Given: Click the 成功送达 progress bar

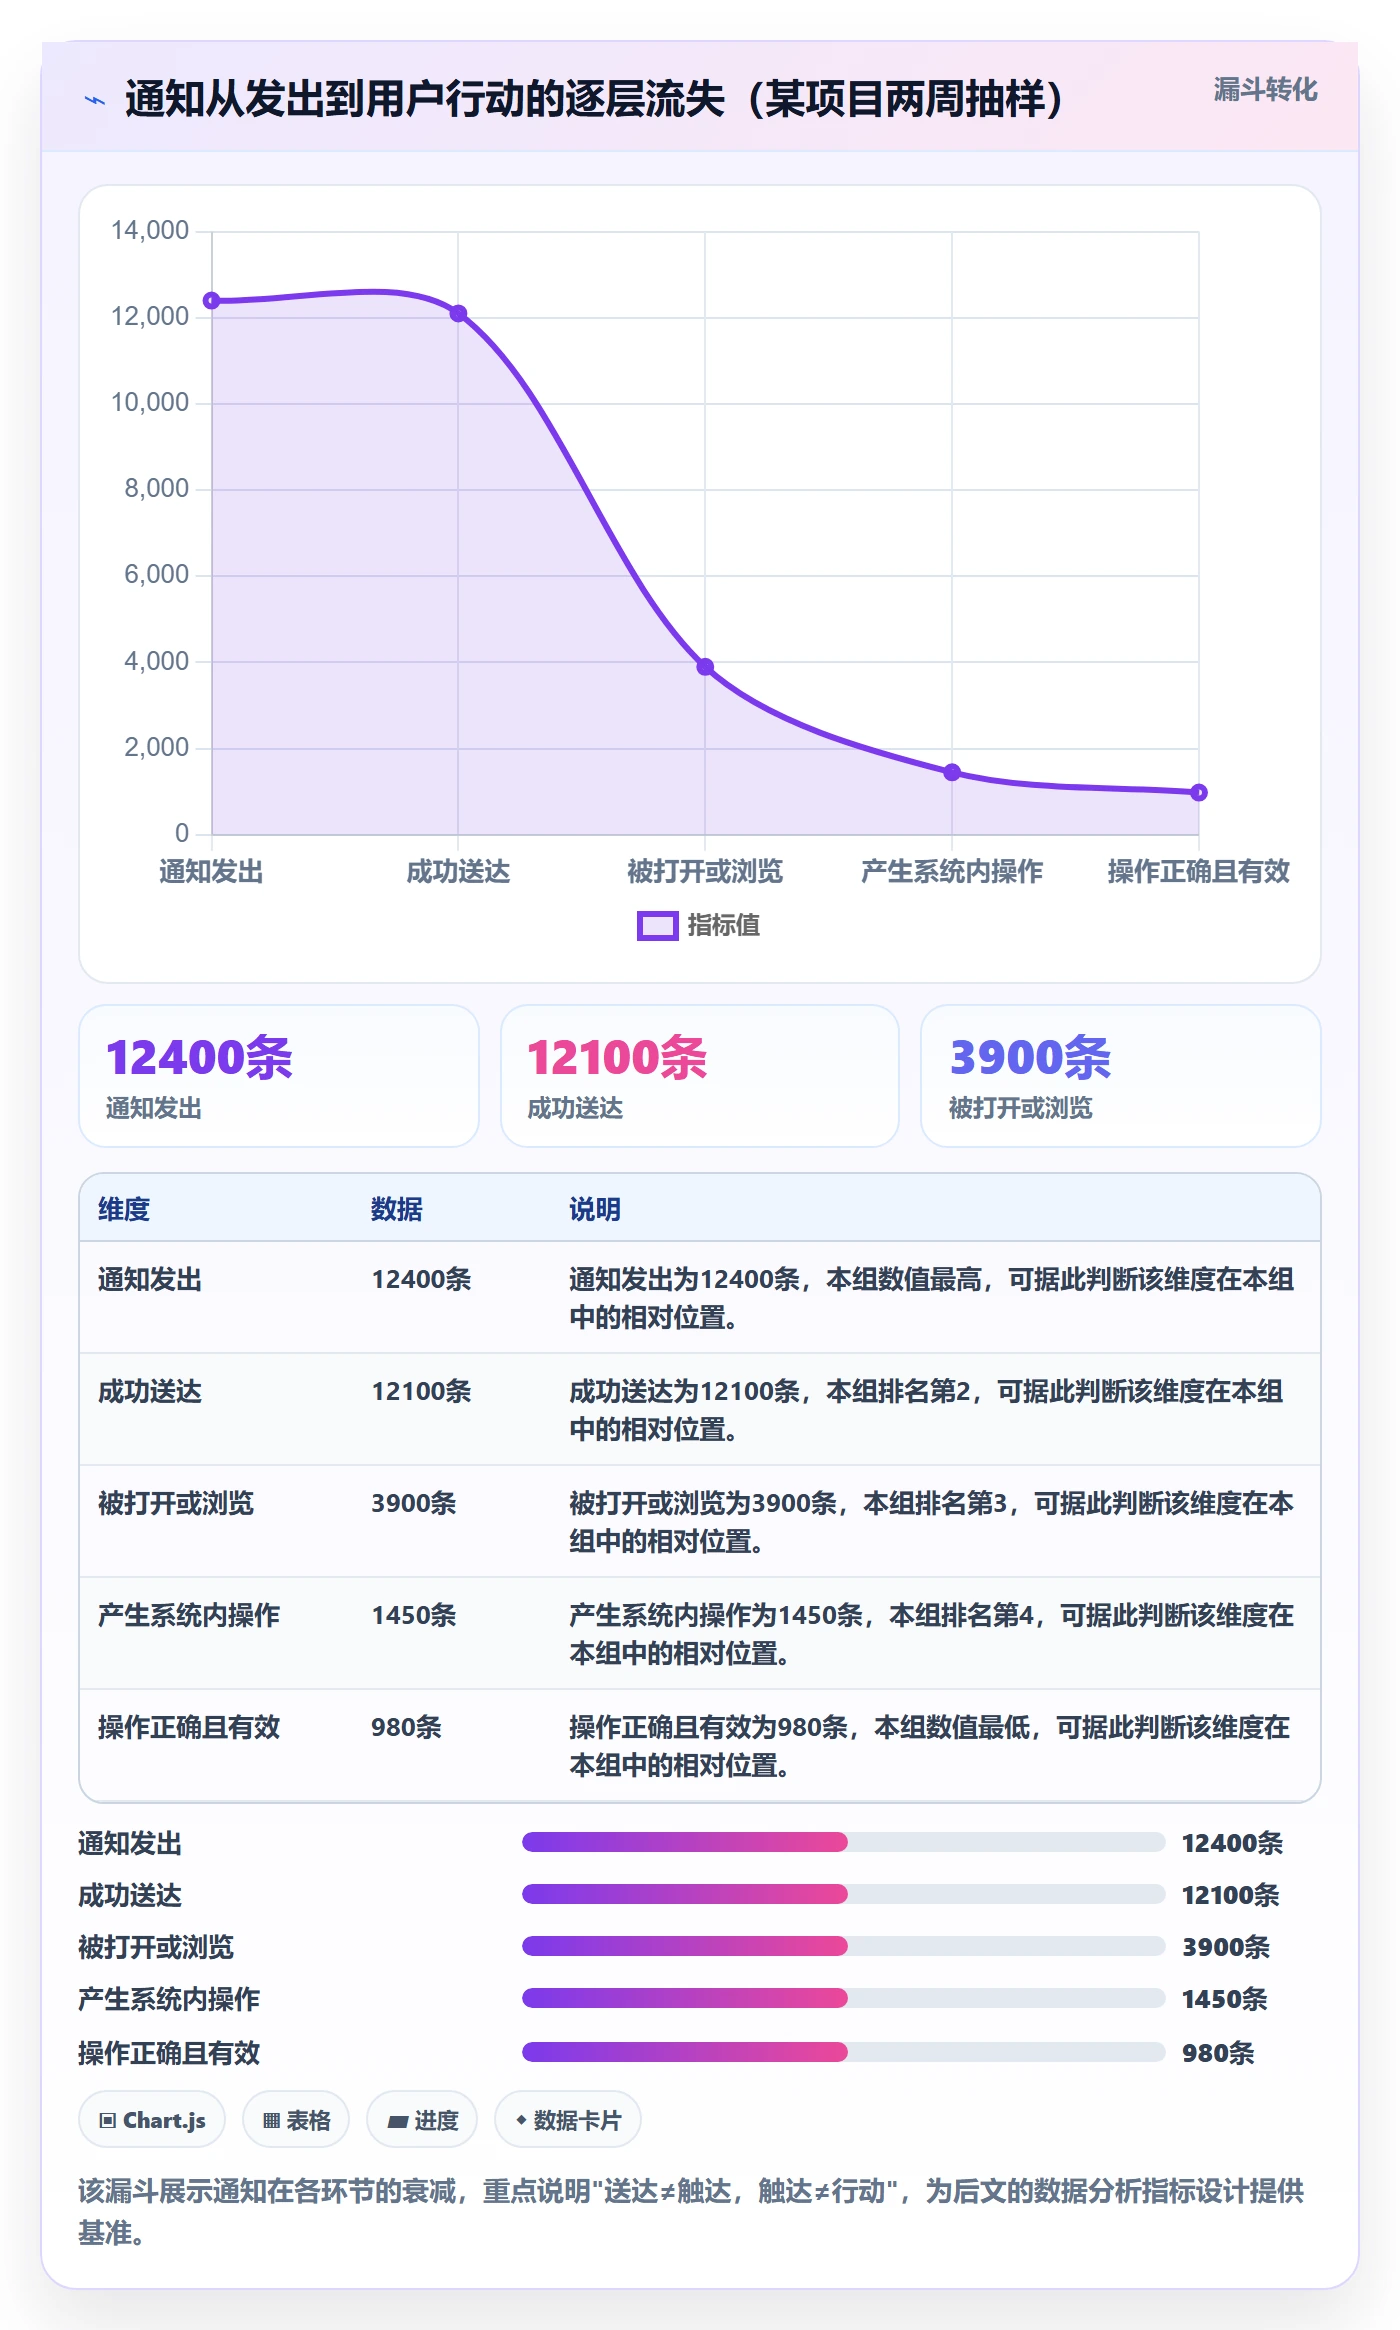Looking at the screenshot, I should [843, 1894].
